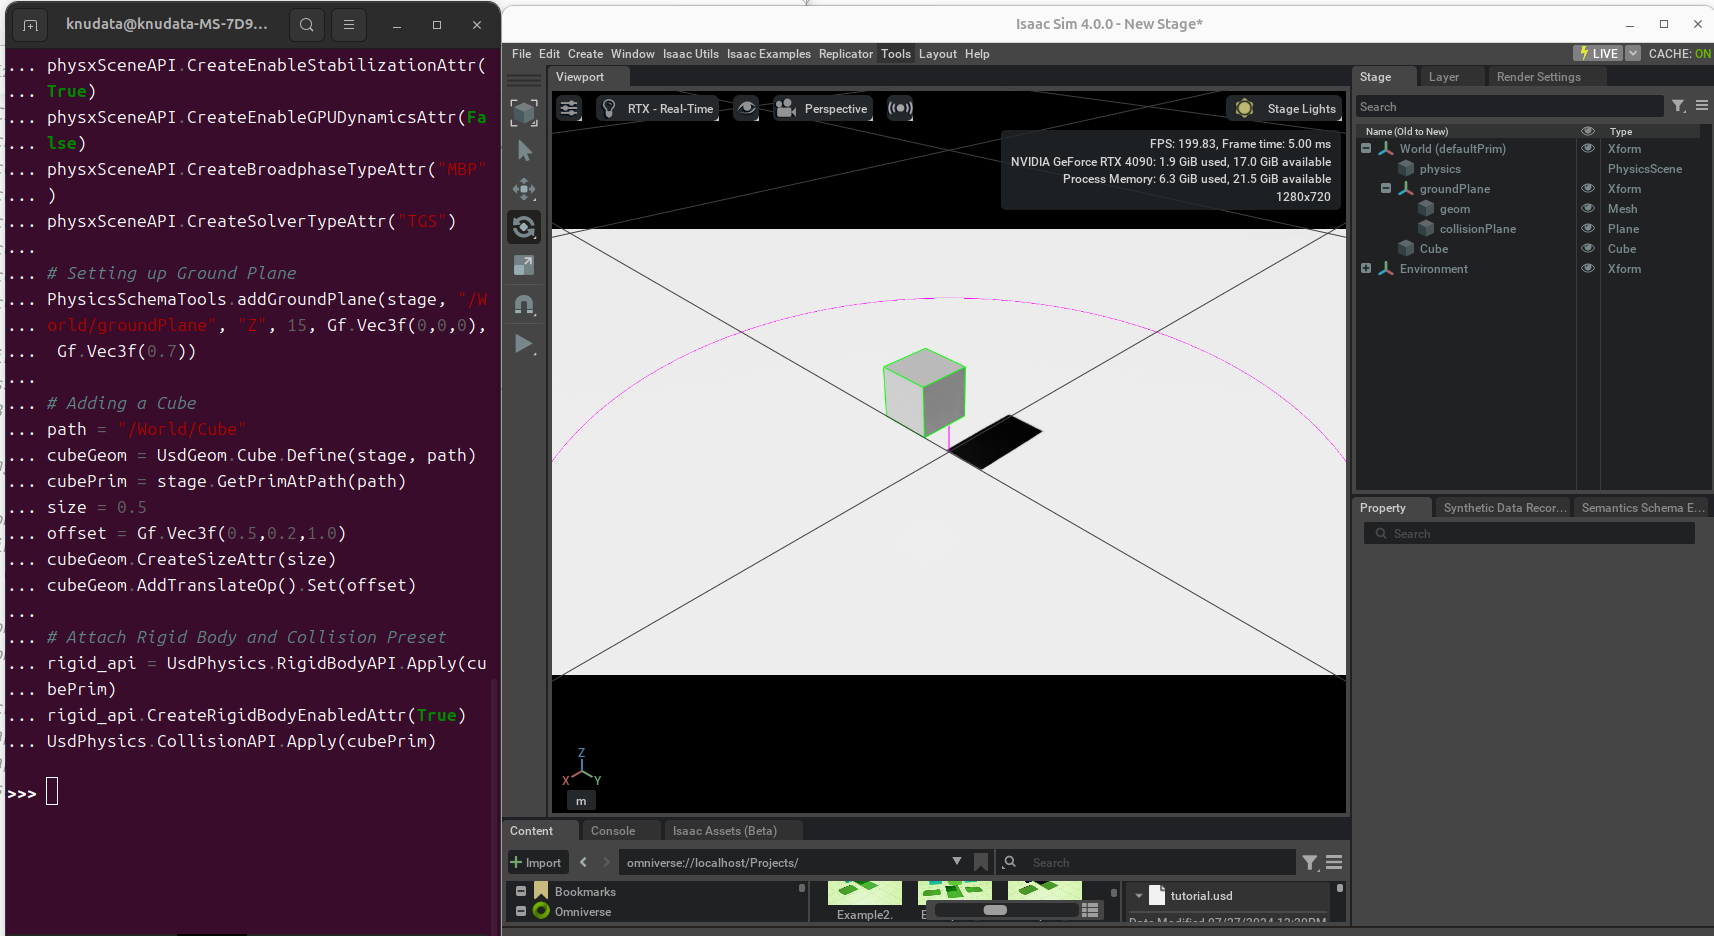Toggle visibility of the geom mesh
Viewport: 1714px width, 936px height.
[x=1589, y=208]
